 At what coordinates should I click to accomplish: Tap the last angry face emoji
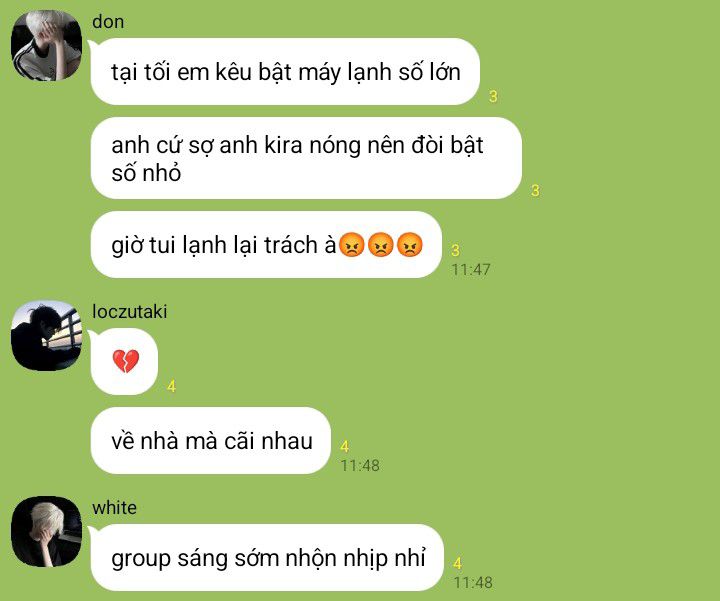[x=409, y=245]
